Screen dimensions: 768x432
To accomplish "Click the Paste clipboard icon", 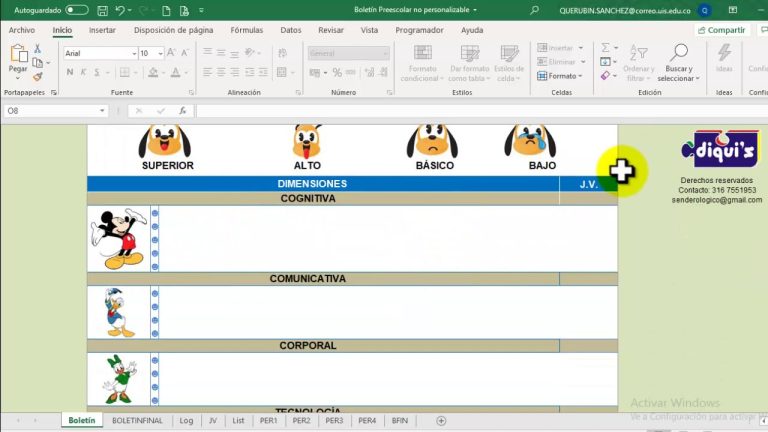I will [x=18, y=53].
